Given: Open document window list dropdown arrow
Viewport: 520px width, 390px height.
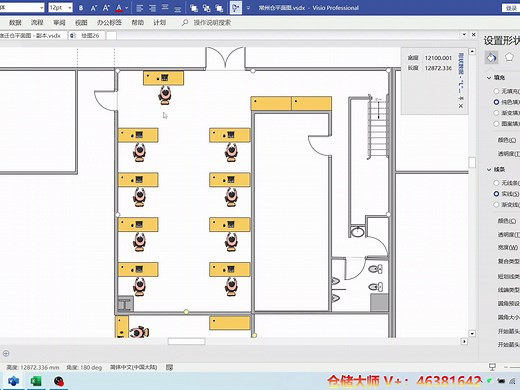Looking at the screenshot, I should [x=464, y=35].
